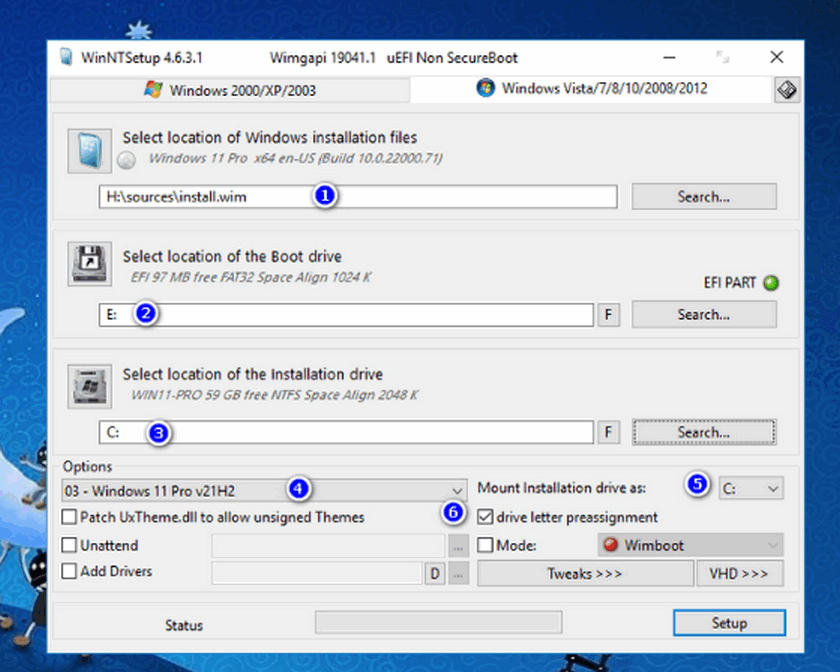Switch to Windows 2000/XP/2003 tab
The width and height of the screenshot is (840, 672).
[x=230, y=90]
